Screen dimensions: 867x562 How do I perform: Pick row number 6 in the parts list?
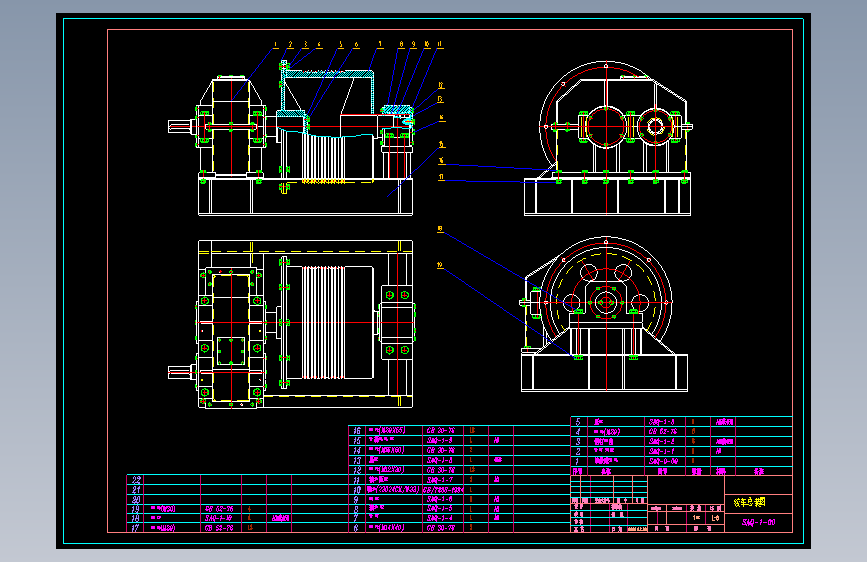[356, 528]
